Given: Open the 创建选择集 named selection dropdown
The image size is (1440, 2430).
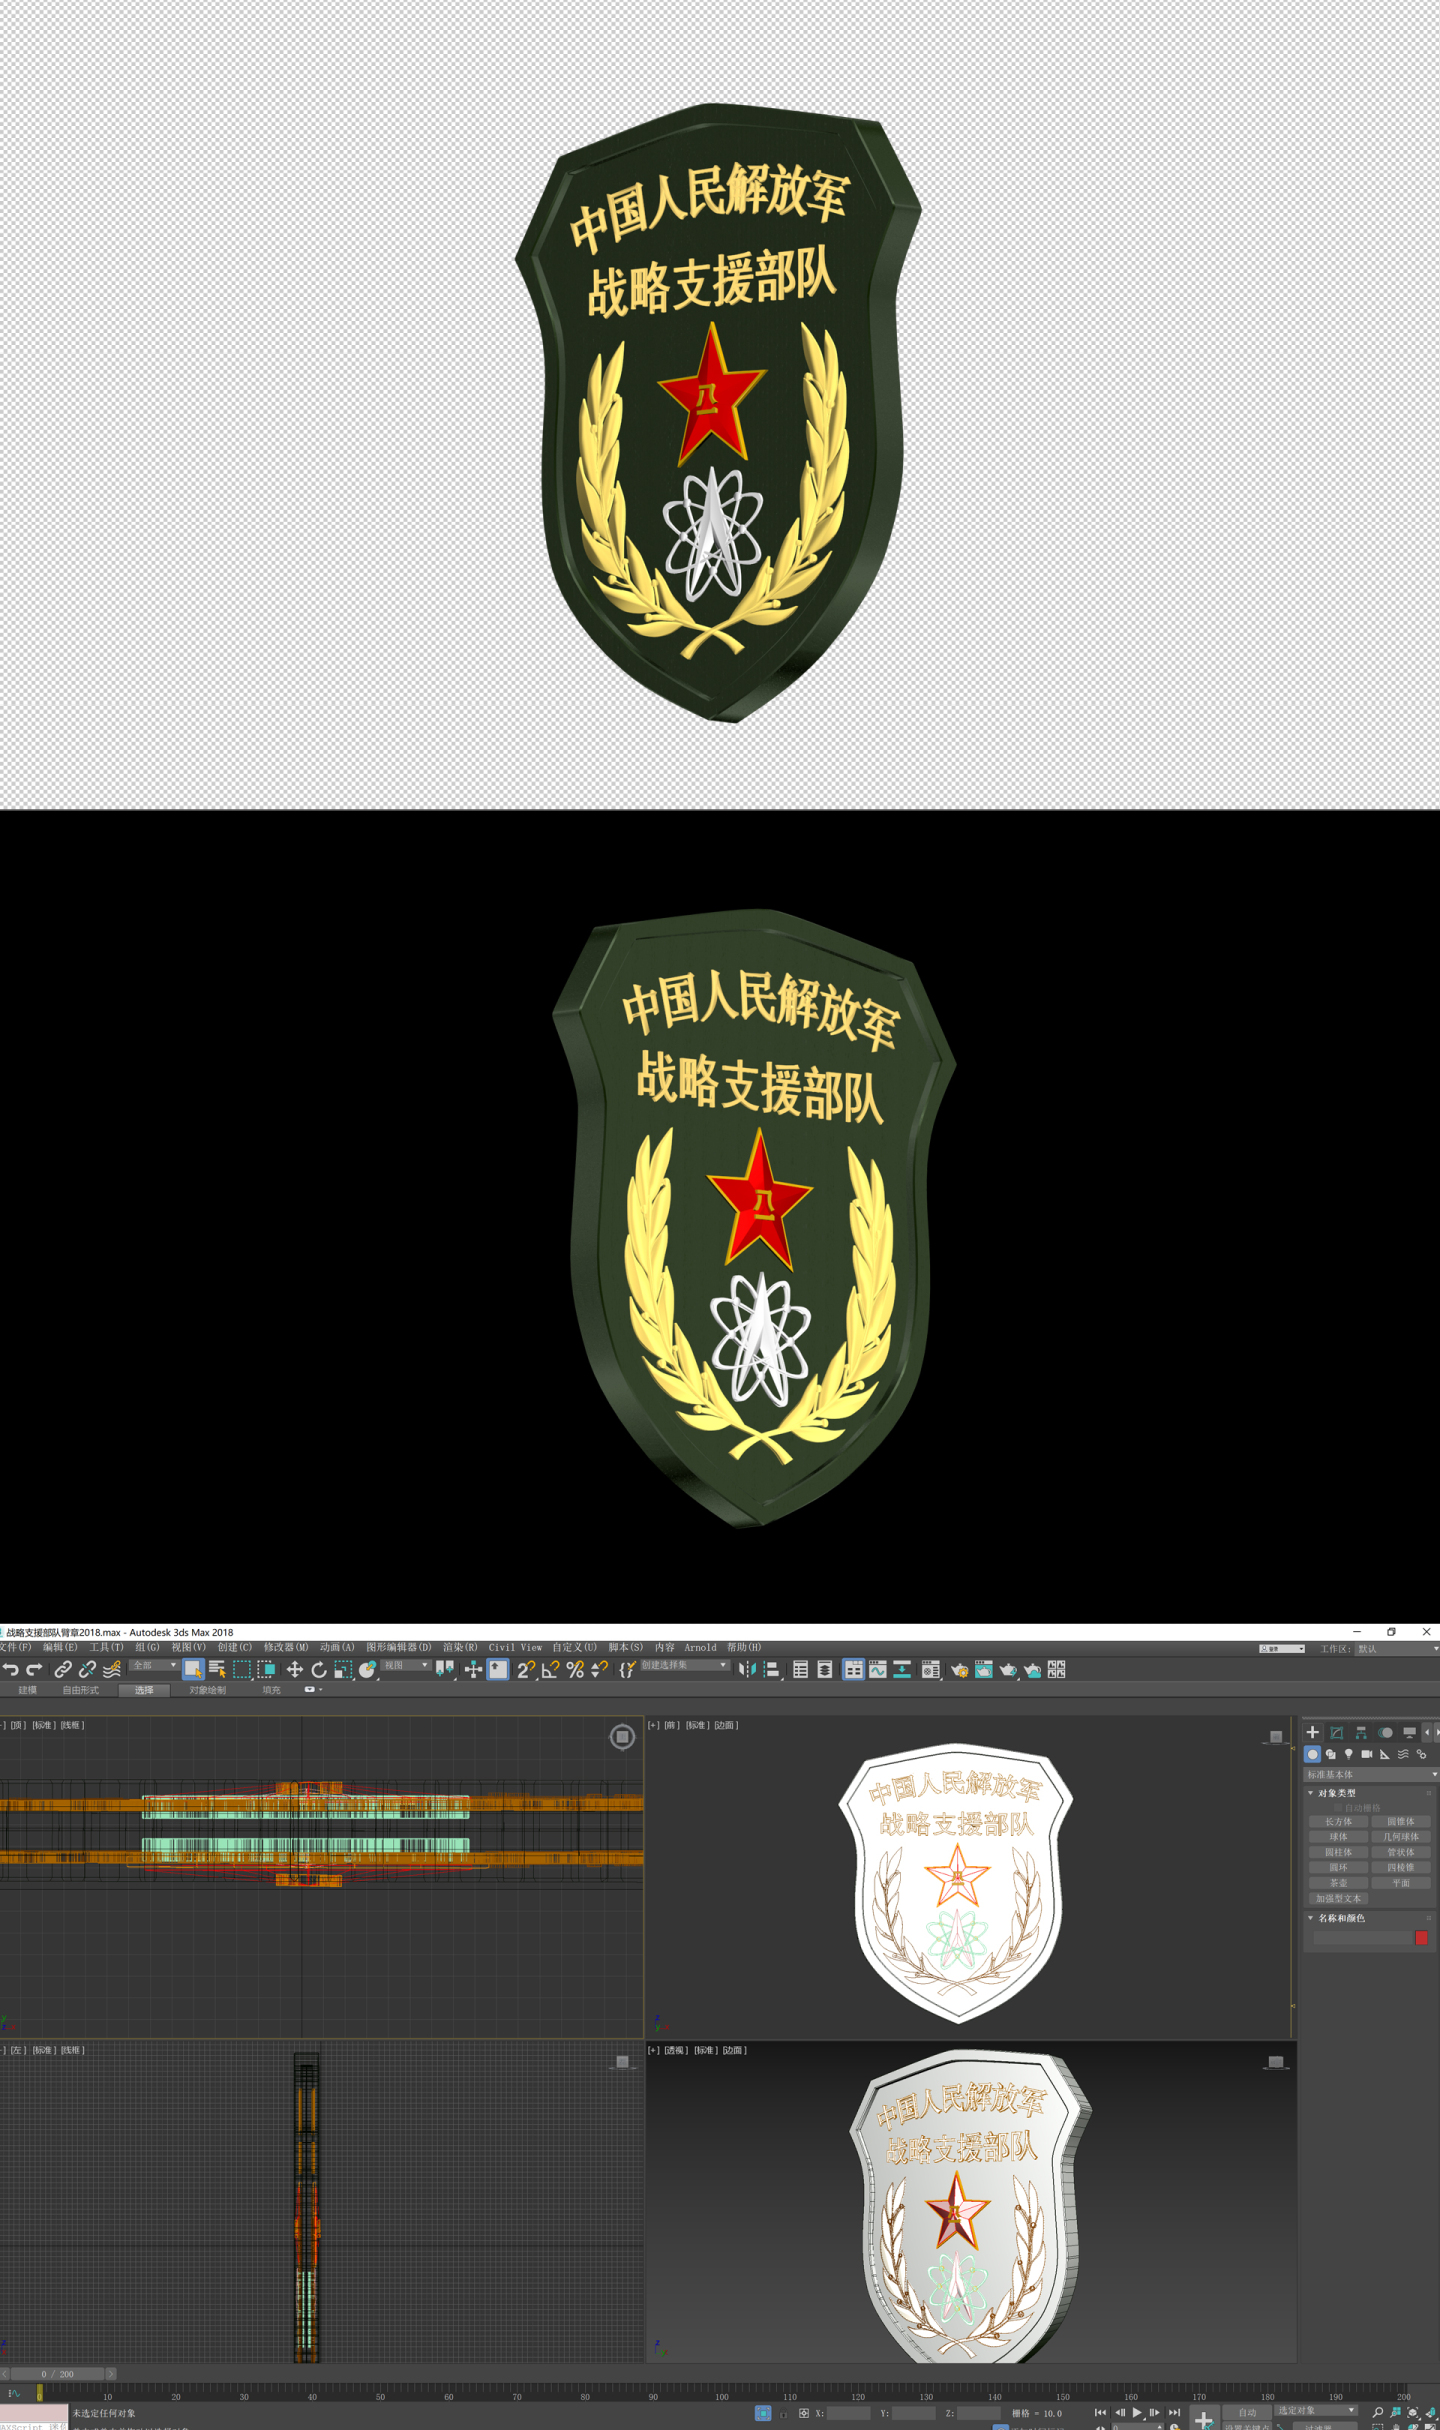Looking at the screenshot, I should pos(684,1665).
